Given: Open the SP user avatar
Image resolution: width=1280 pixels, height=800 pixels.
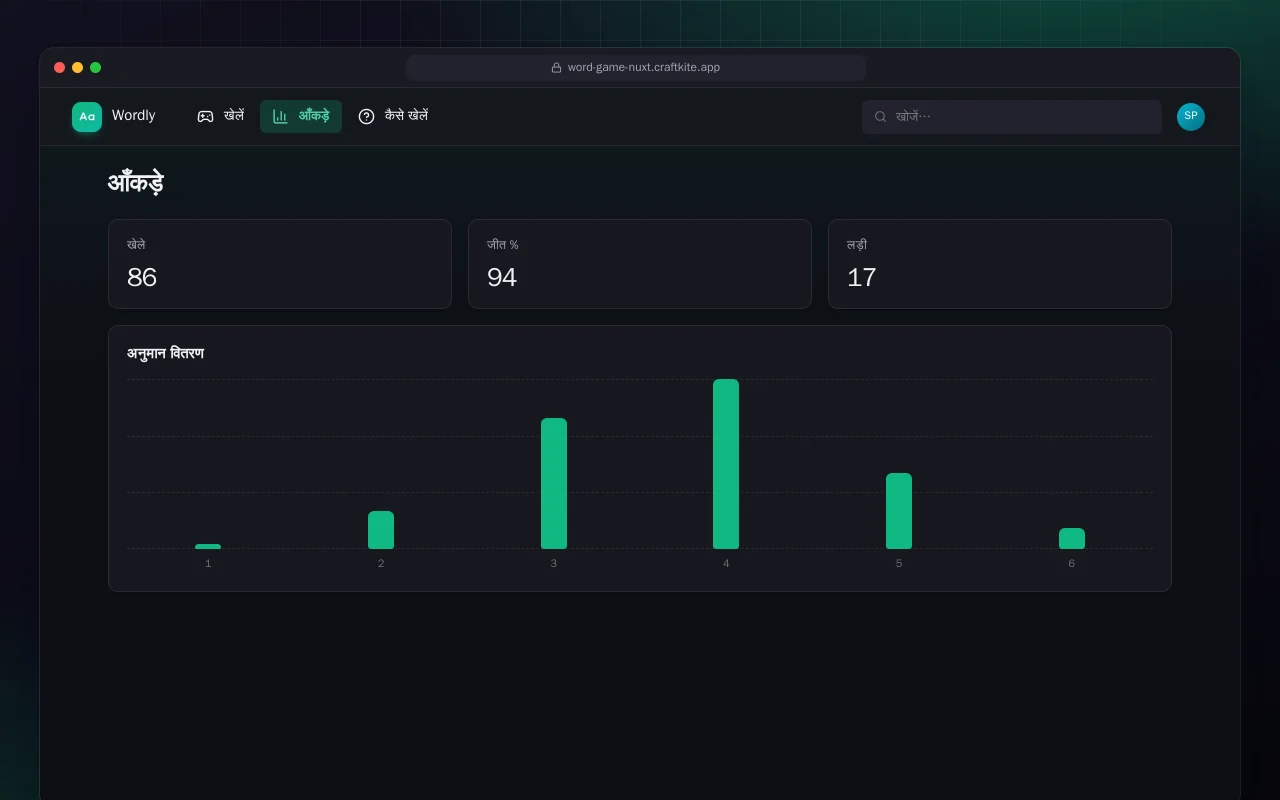Looking at the screenshot, I should pos(1191,117).
